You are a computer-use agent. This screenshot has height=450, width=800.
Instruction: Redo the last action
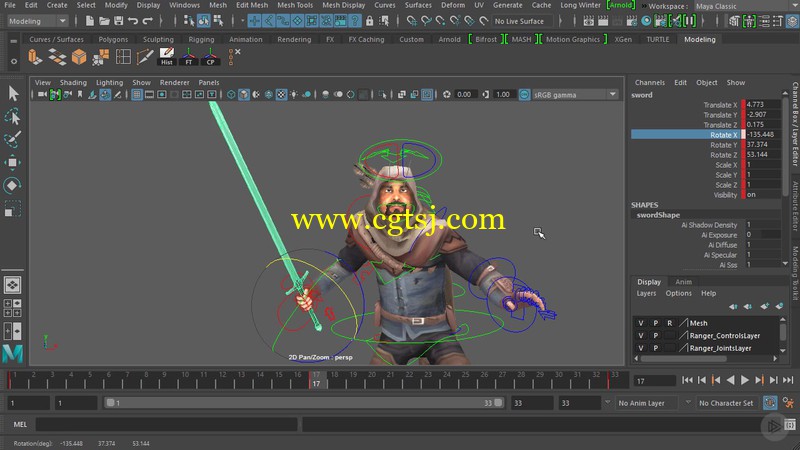(147, 21)
